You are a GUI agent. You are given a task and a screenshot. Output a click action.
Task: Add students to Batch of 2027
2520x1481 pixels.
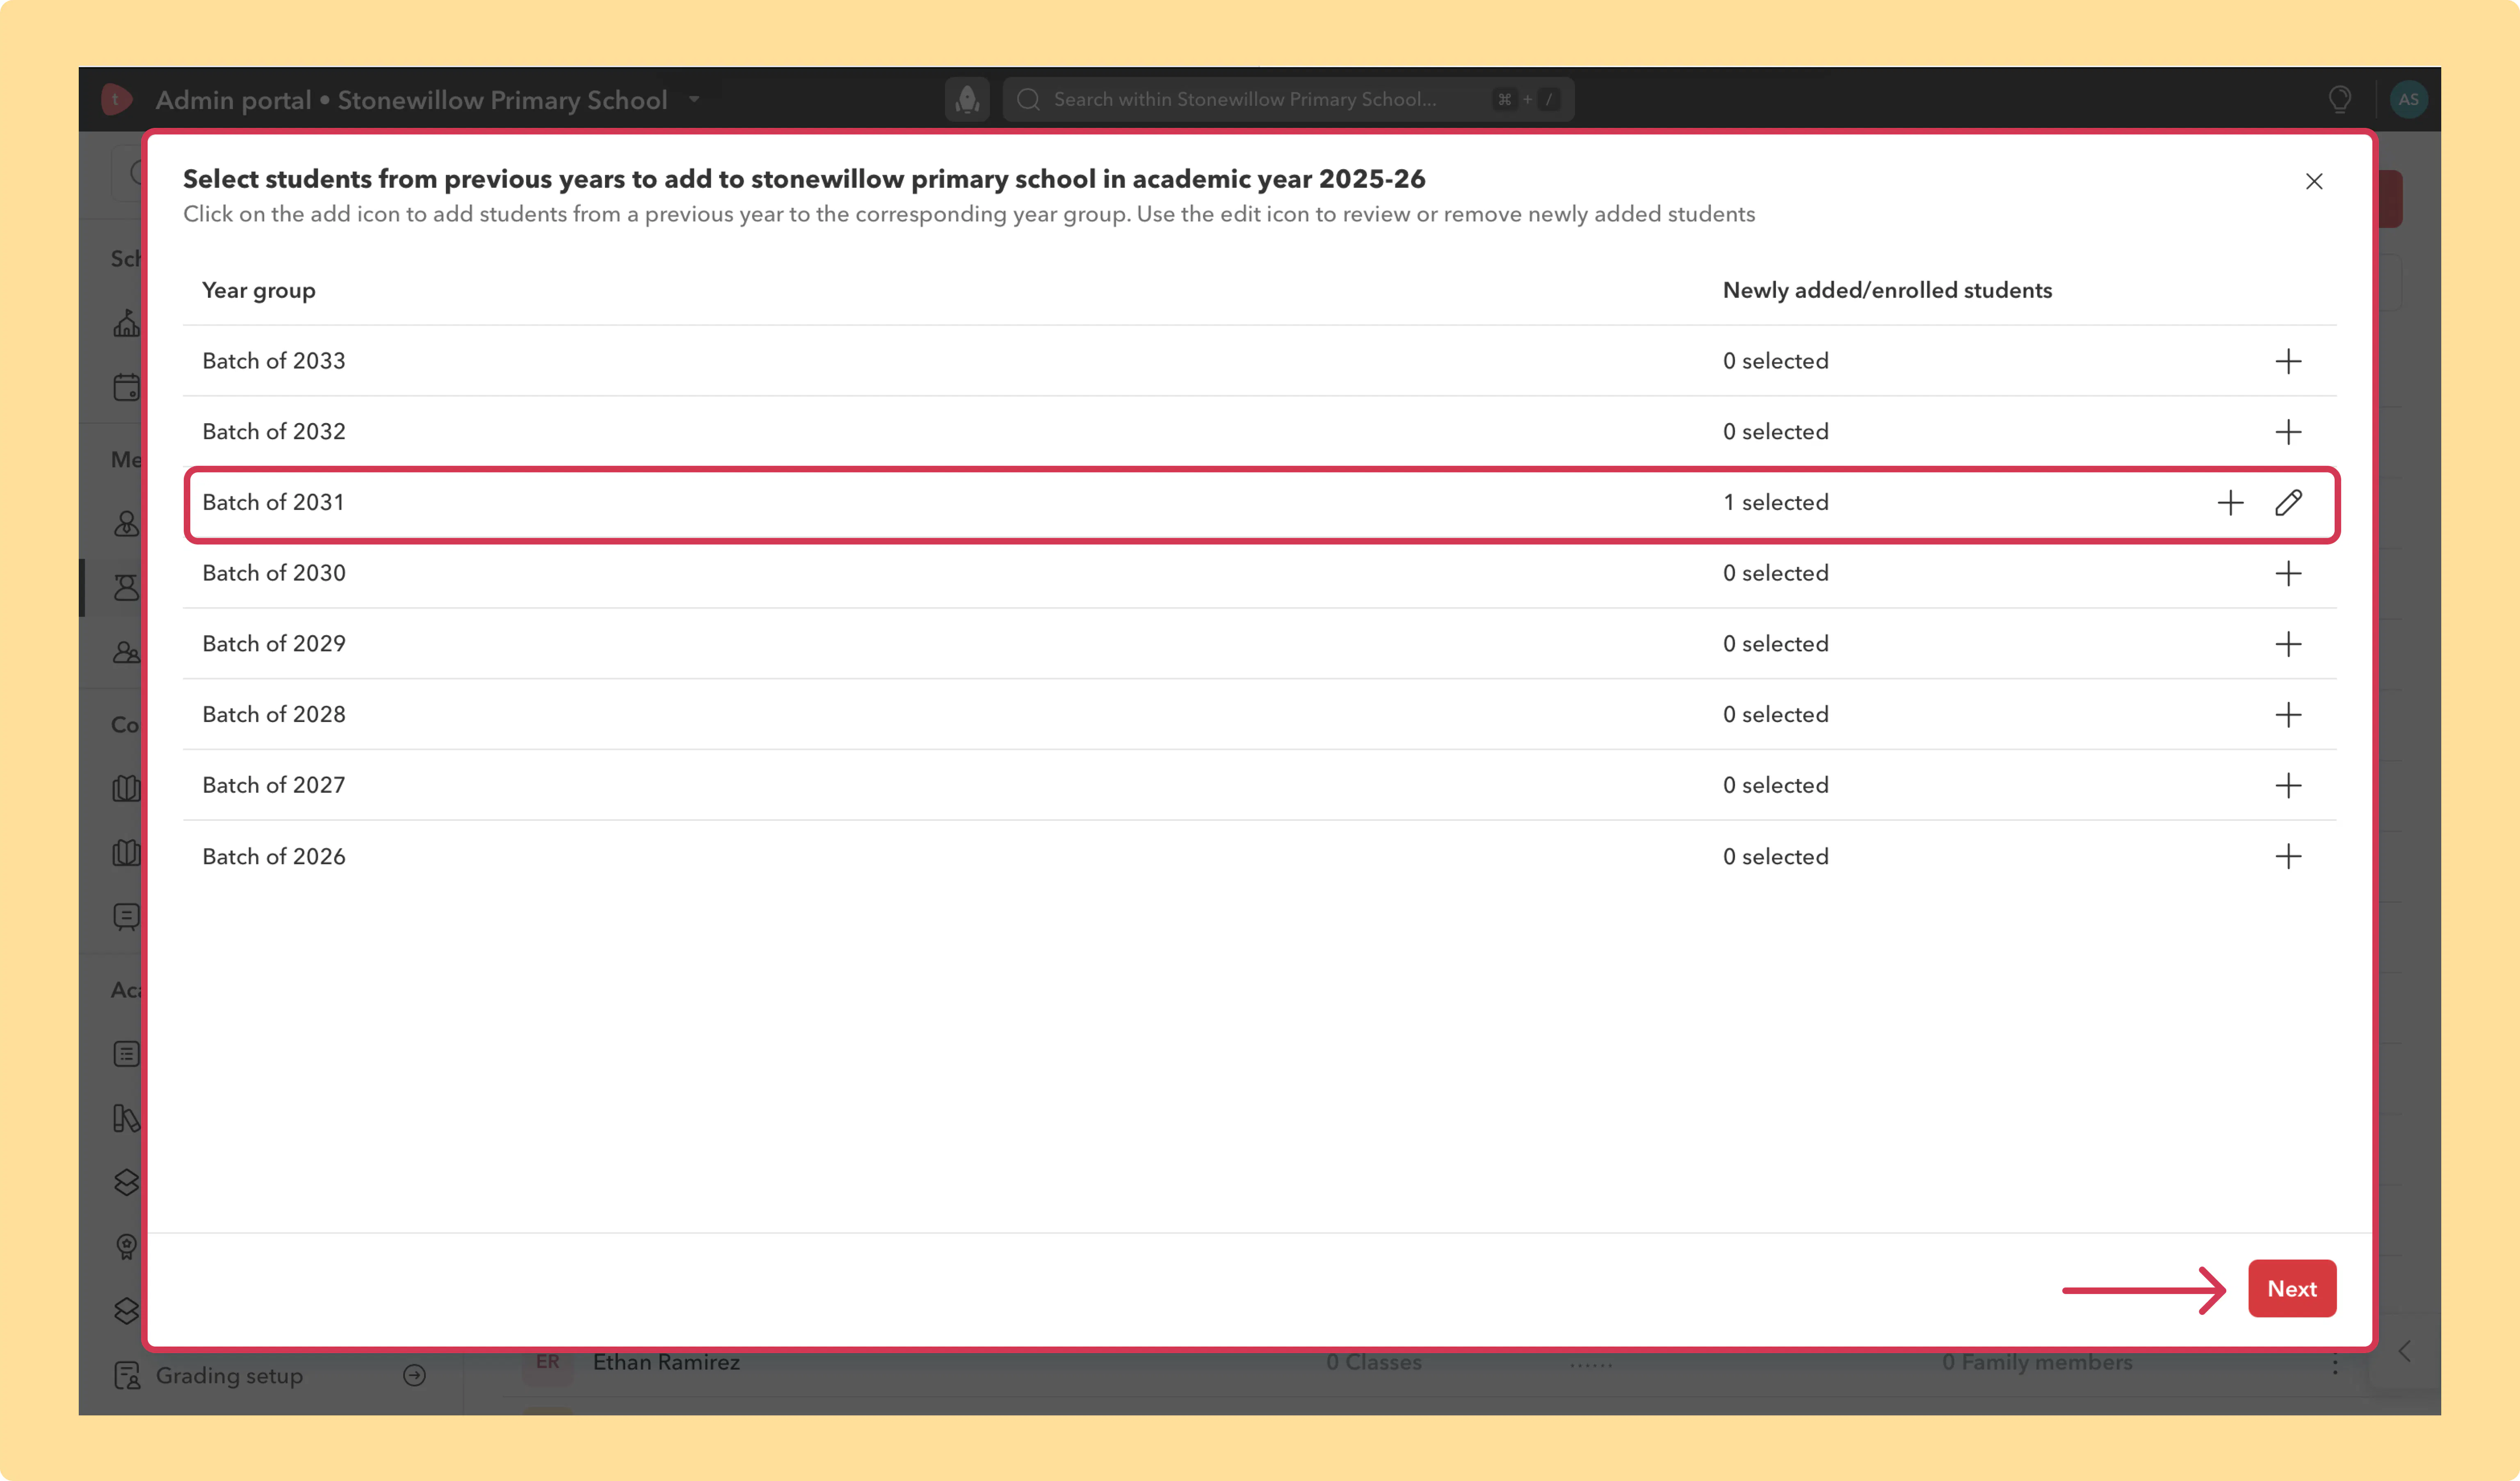[2288, 785]
